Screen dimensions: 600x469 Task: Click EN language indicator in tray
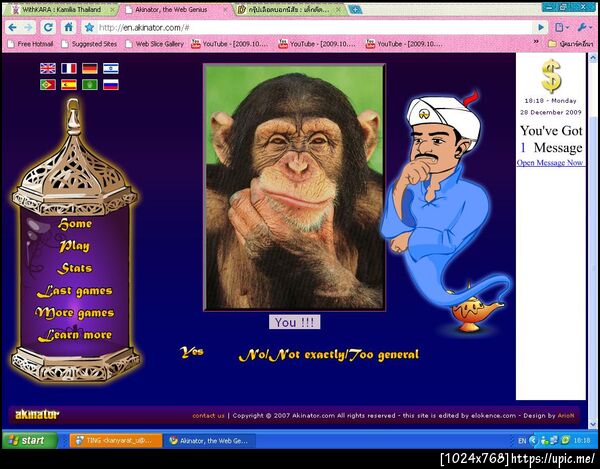(522, 441)
